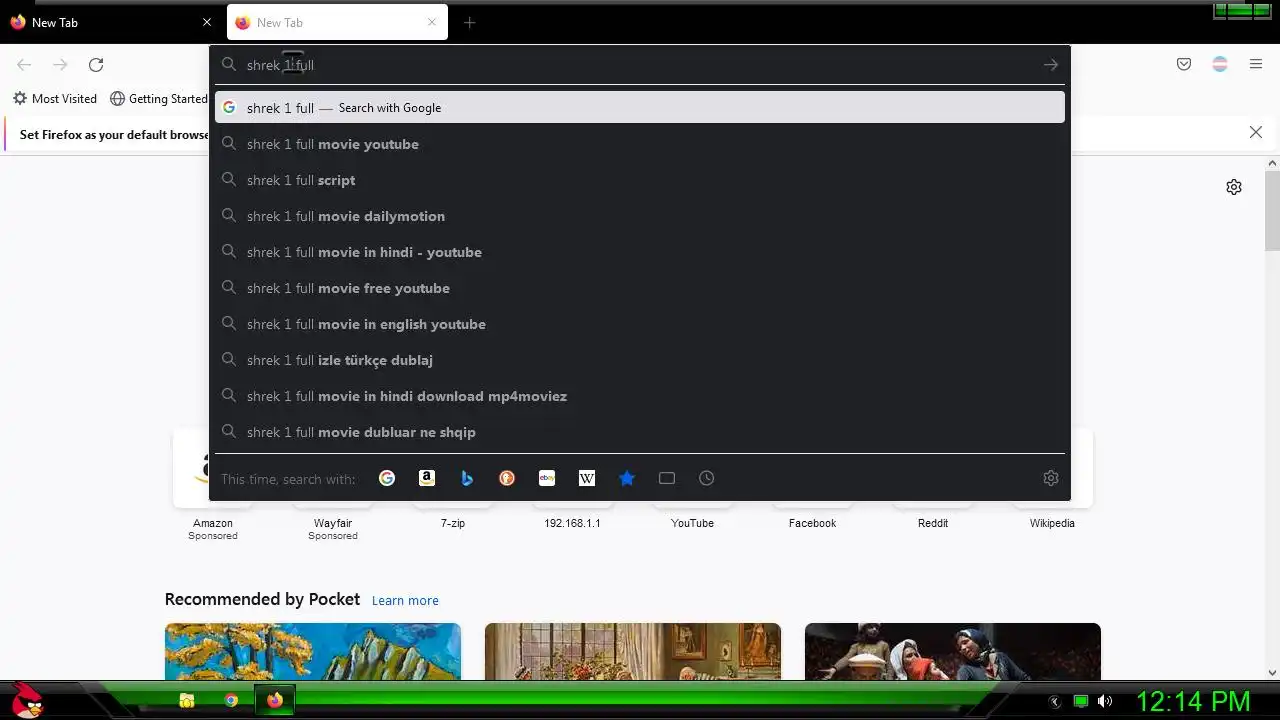Click into the address bar text field
The width and height of the screenshot is (1280, 720).
(640, 65)
